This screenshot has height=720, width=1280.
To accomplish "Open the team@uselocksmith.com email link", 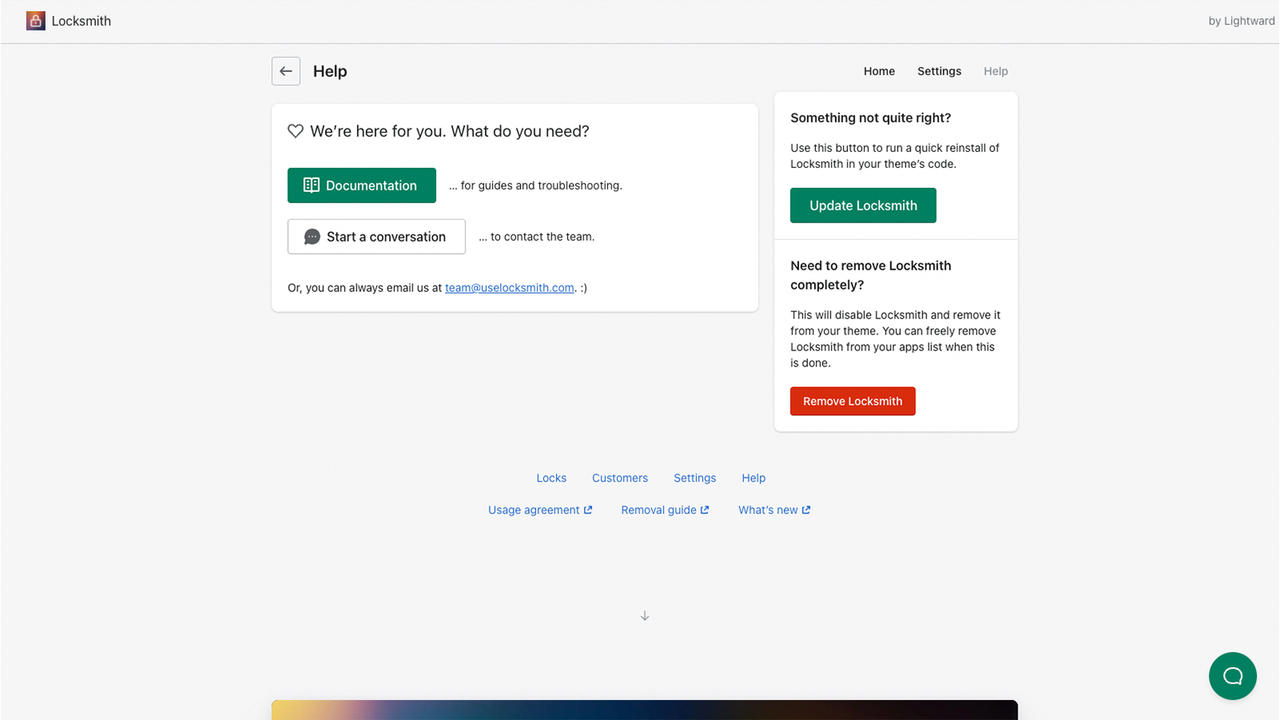I will 509,287.
